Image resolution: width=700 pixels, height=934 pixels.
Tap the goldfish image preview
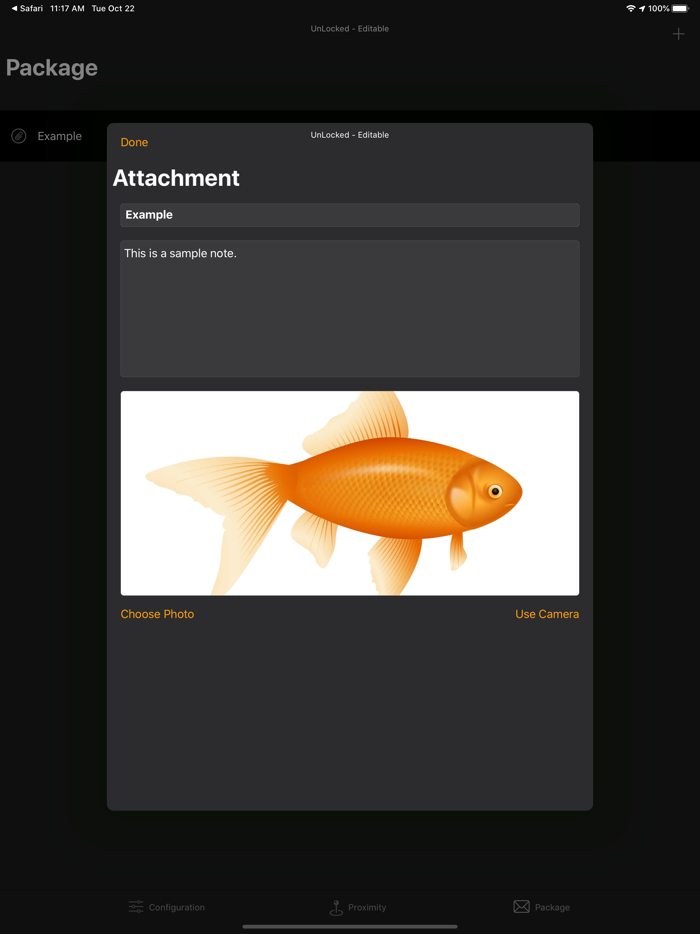tap(350, 493)
